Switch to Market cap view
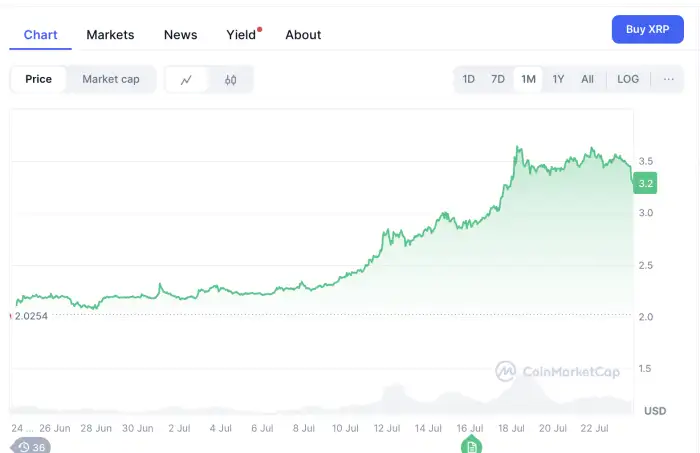The height and width of the screenshot is (453, 700). point(111,79)
